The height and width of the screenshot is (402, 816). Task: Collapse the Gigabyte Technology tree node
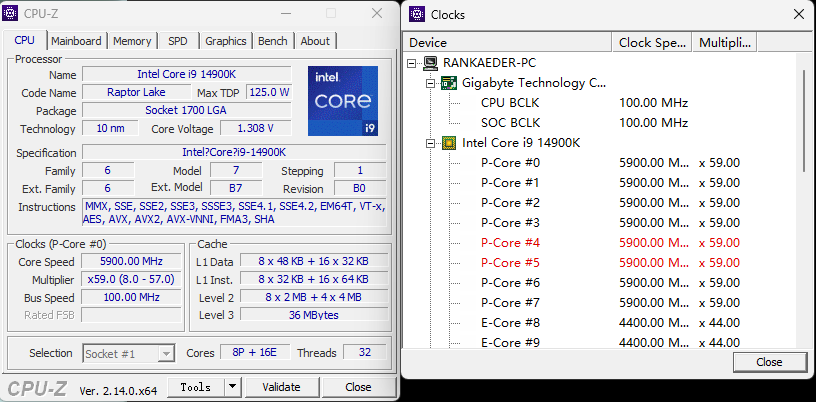431,83
